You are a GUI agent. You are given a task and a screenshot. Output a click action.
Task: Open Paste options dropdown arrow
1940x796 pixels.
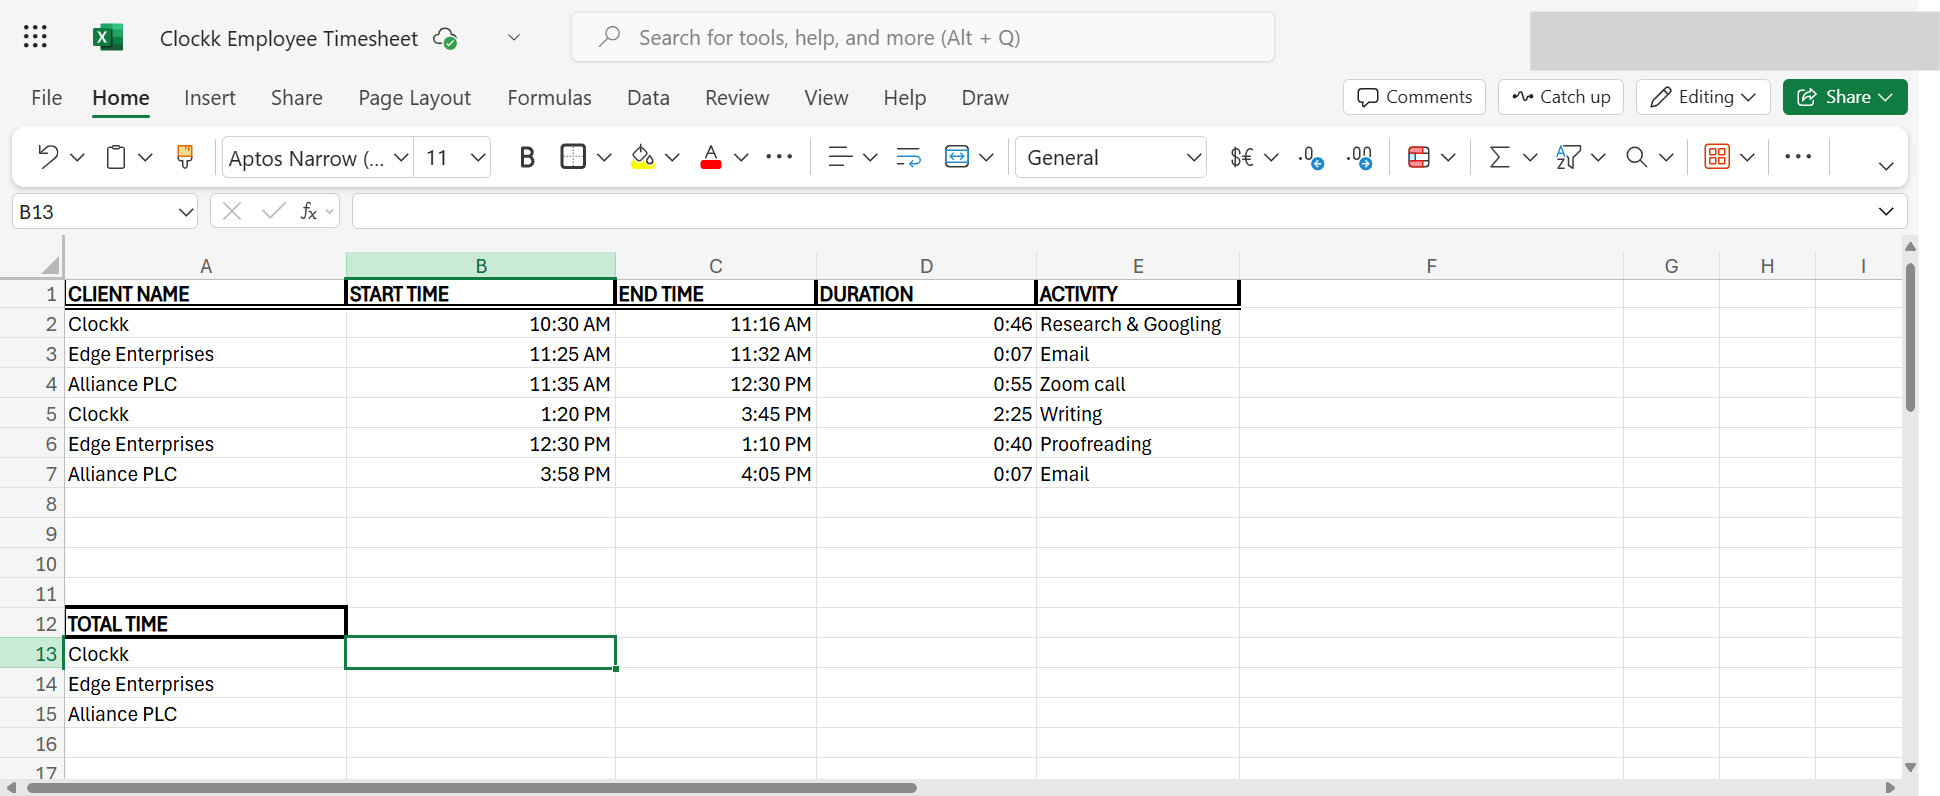tap(145, 157)
